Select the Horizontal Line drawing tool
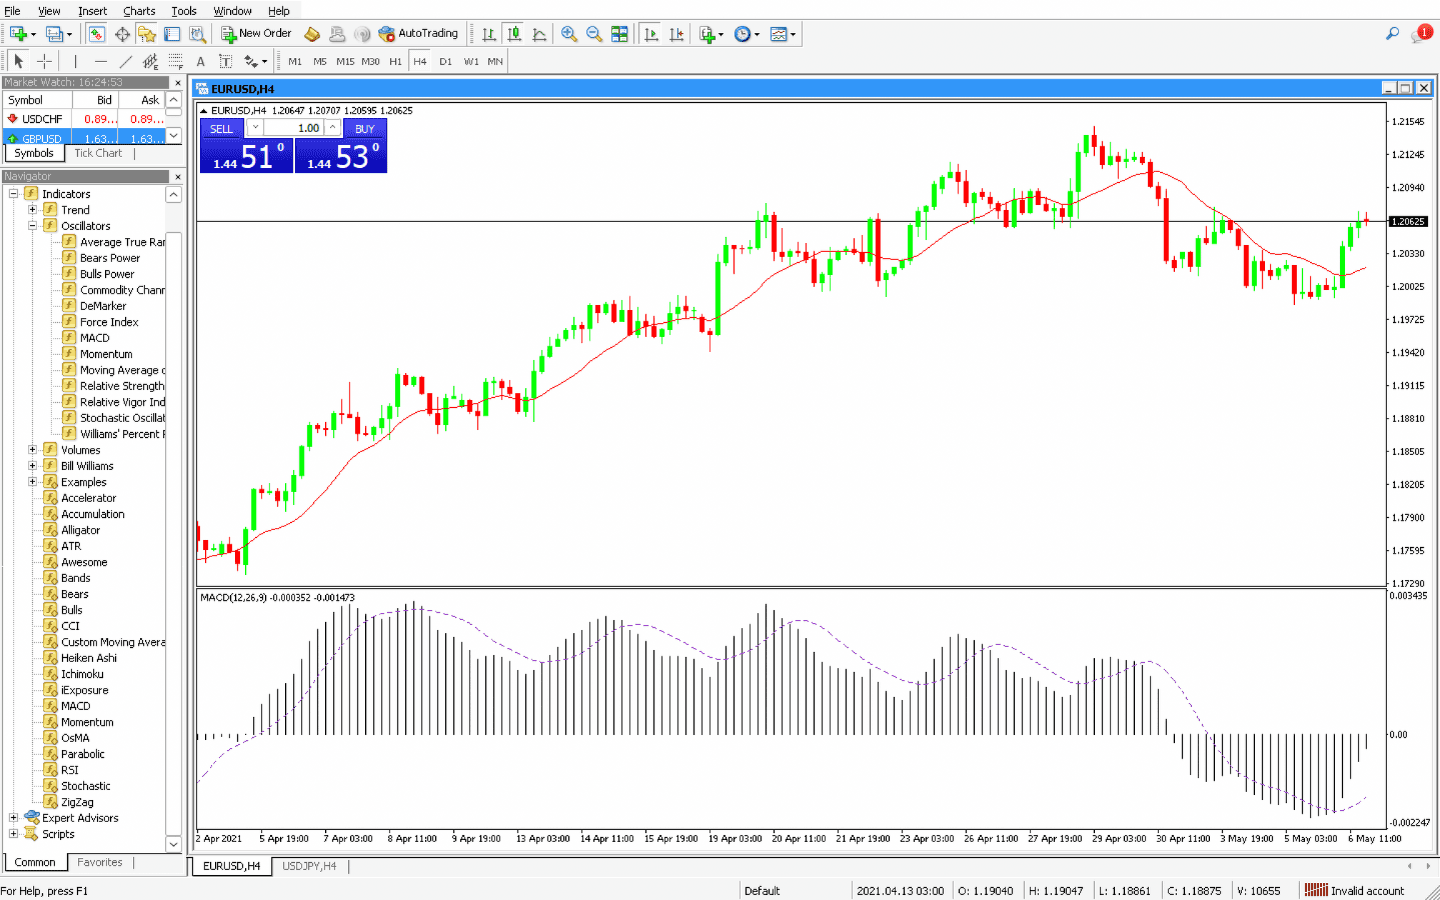This screenshot has height=900, width=1440. pyautogui.click(x=99, y=61)
